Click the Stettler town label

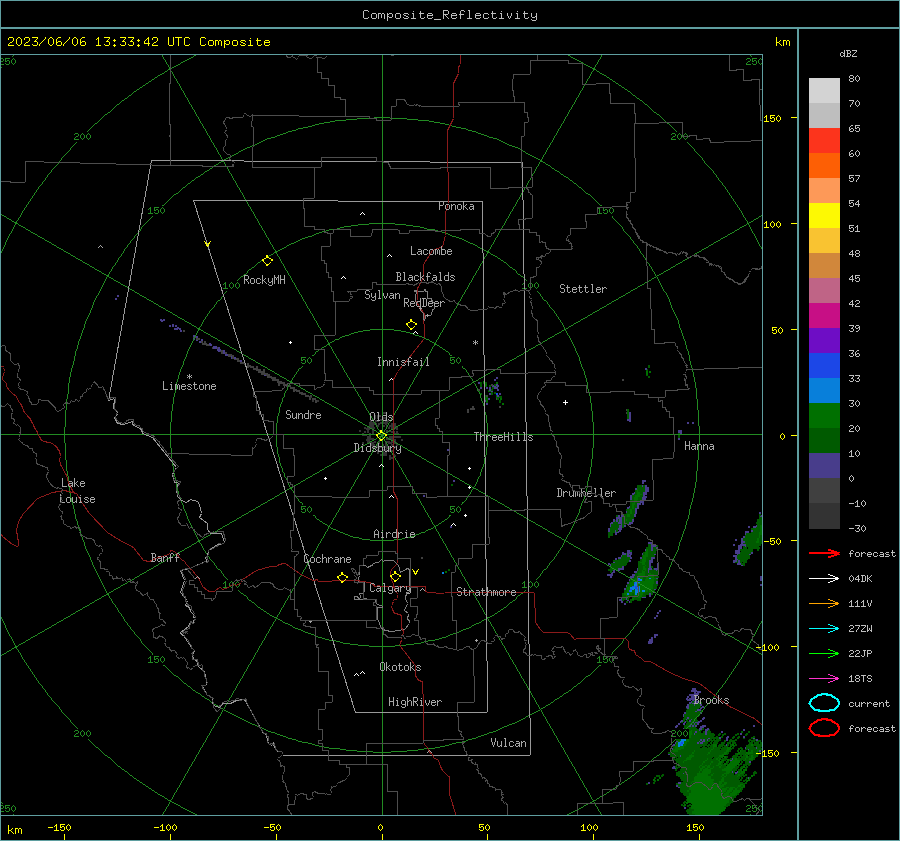point(583,289)
